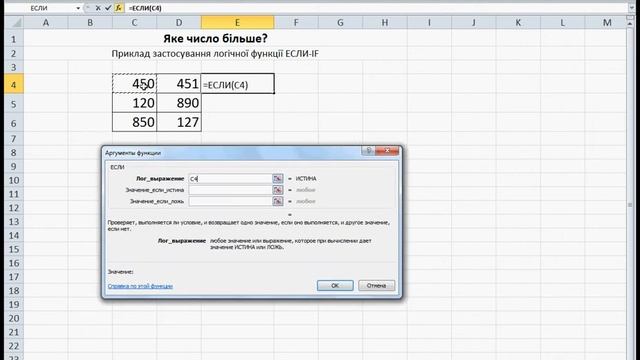Click the scroll-up arrow of vertical scrollbar
Viewport: 640px width, 360px height.
pyautogui.click(x=630, y=24)
